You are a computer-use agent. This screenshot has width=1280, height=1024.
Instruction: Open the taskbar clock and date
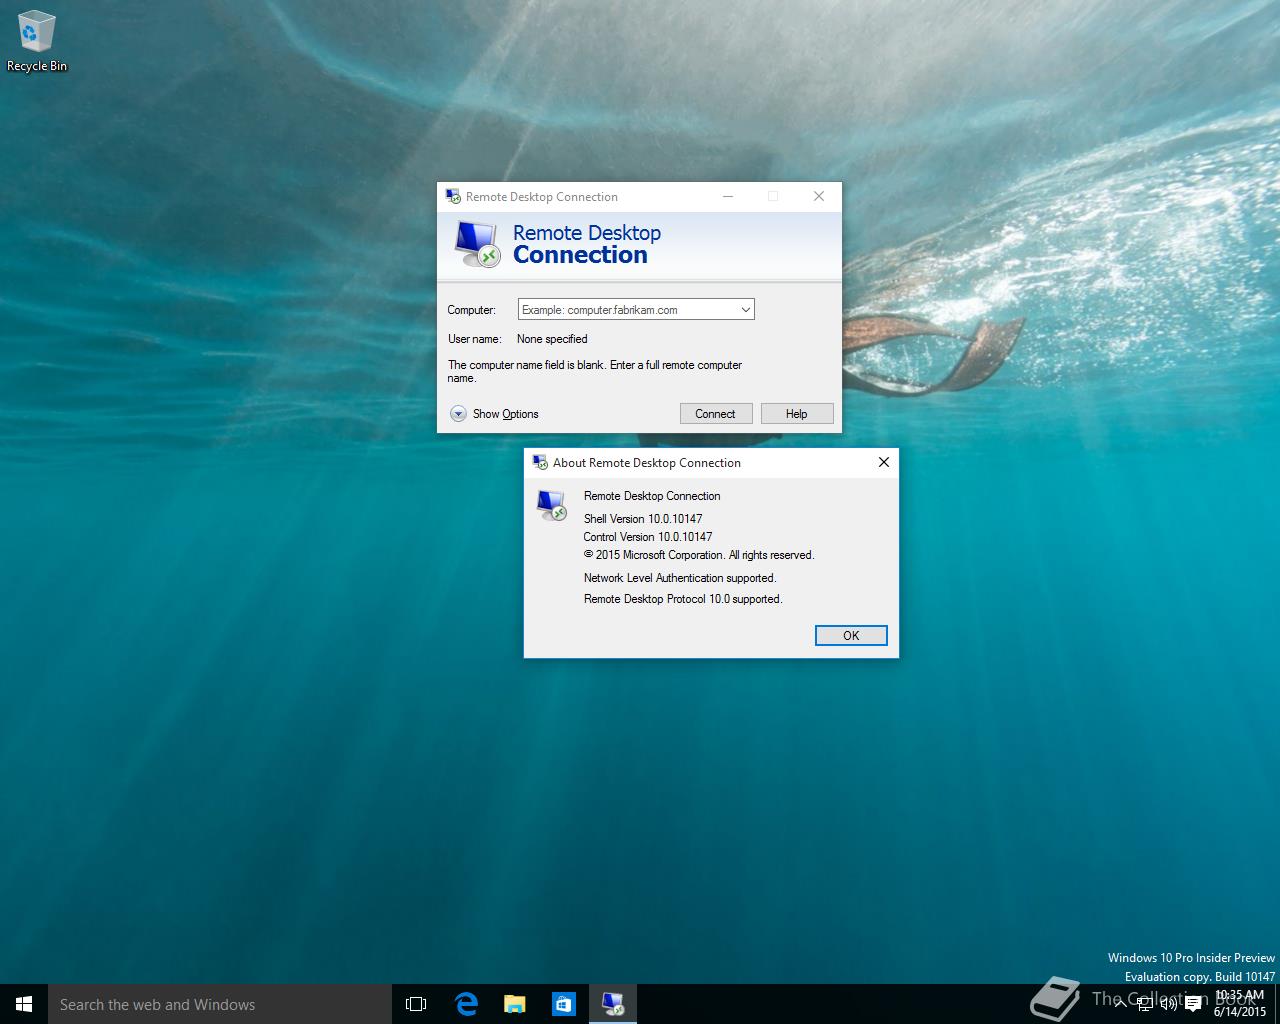[1240, 1004]
